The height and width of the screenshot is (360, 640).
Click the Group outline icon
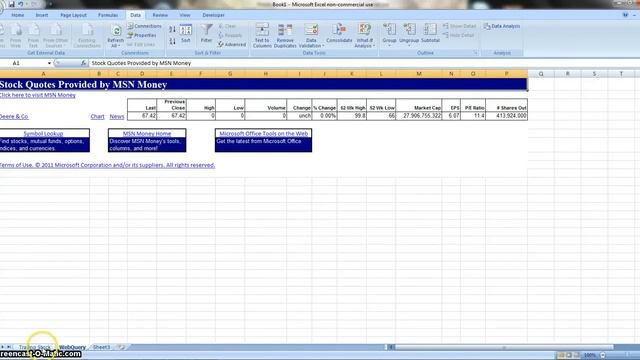point(389,34)
